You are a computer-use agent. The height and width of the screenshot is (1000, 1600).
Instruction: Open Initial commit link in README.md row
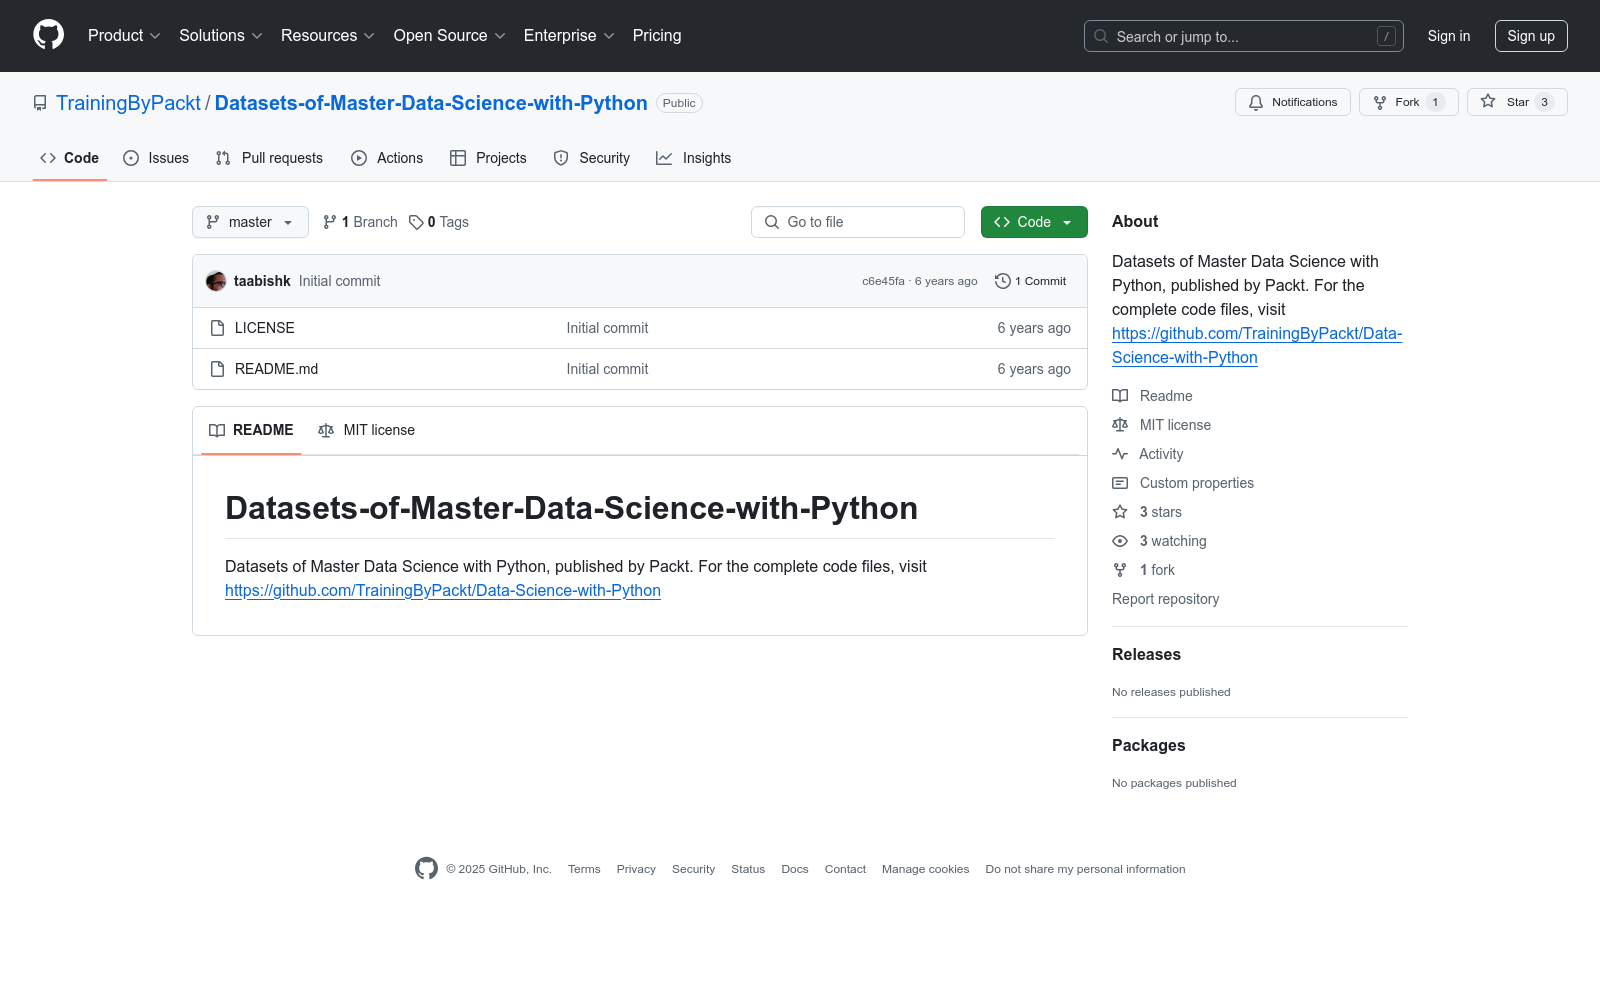tap(607, 369)
